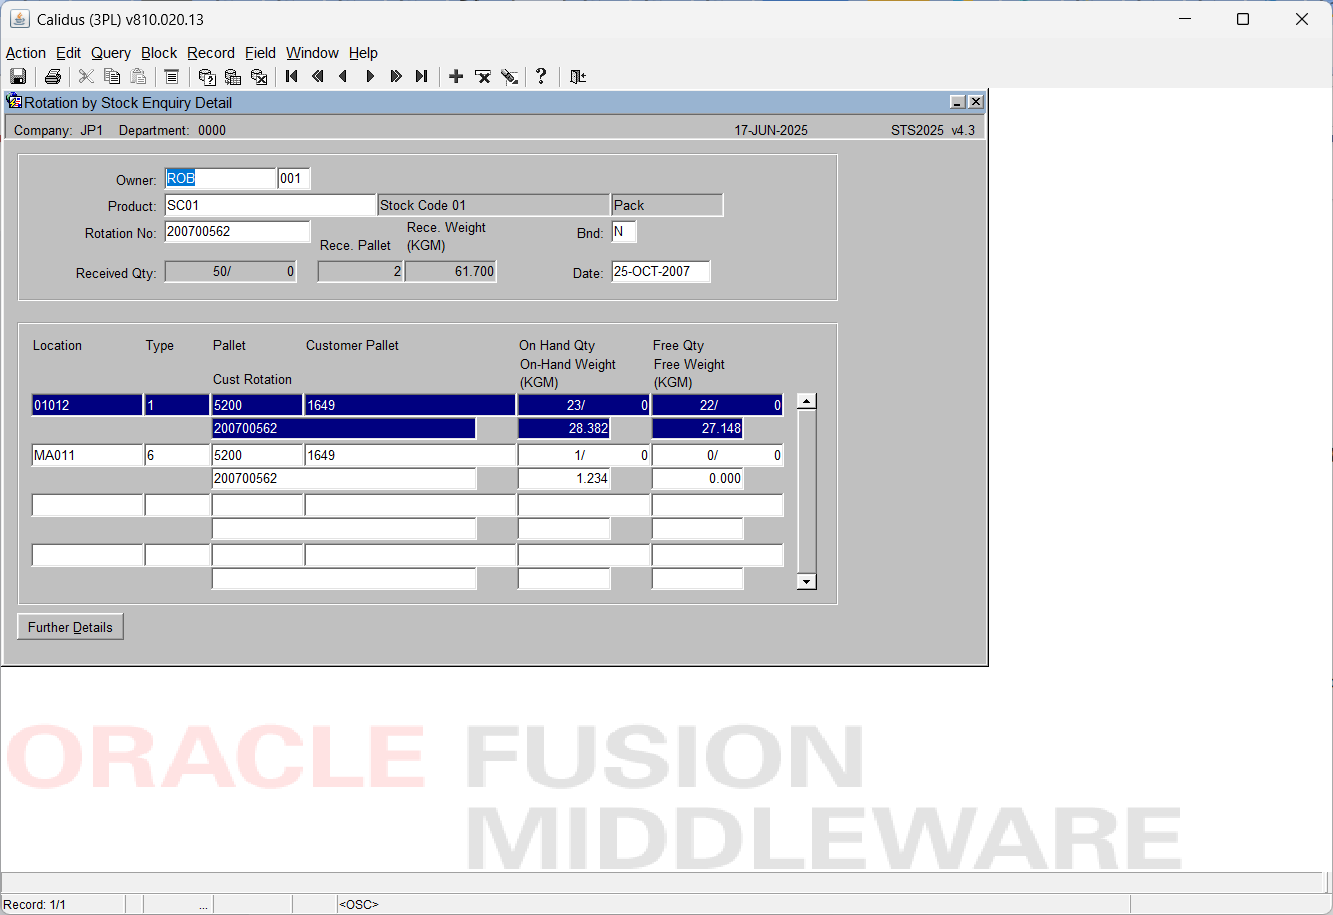The height and width of the screenshot is (915, 1333).
Task: Jump to last record toolbar arrow
Action: 422,77
